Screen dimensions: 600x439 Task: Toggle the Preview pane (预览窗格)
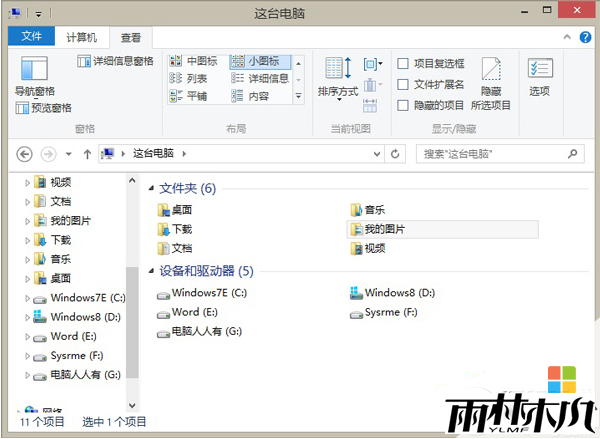(x=43, y=108)
